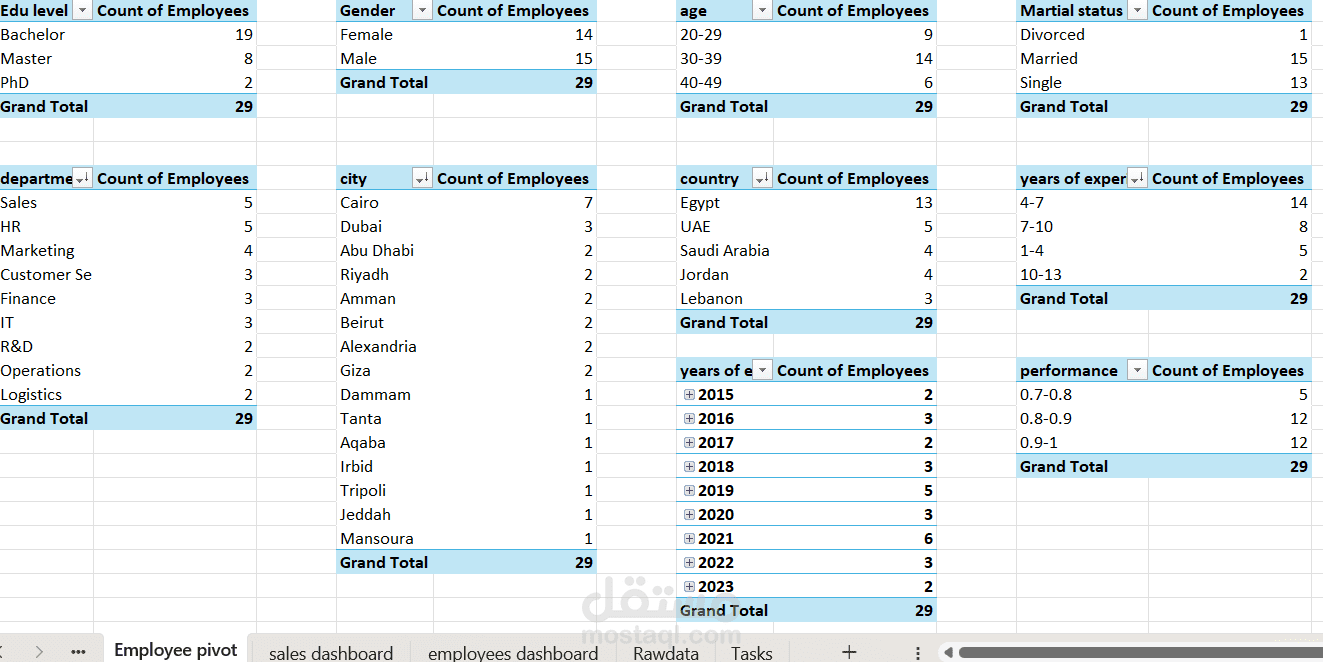1323x662 pixels.
Task: Expand the 2019 year group
Action: click(x=689, y=491)
